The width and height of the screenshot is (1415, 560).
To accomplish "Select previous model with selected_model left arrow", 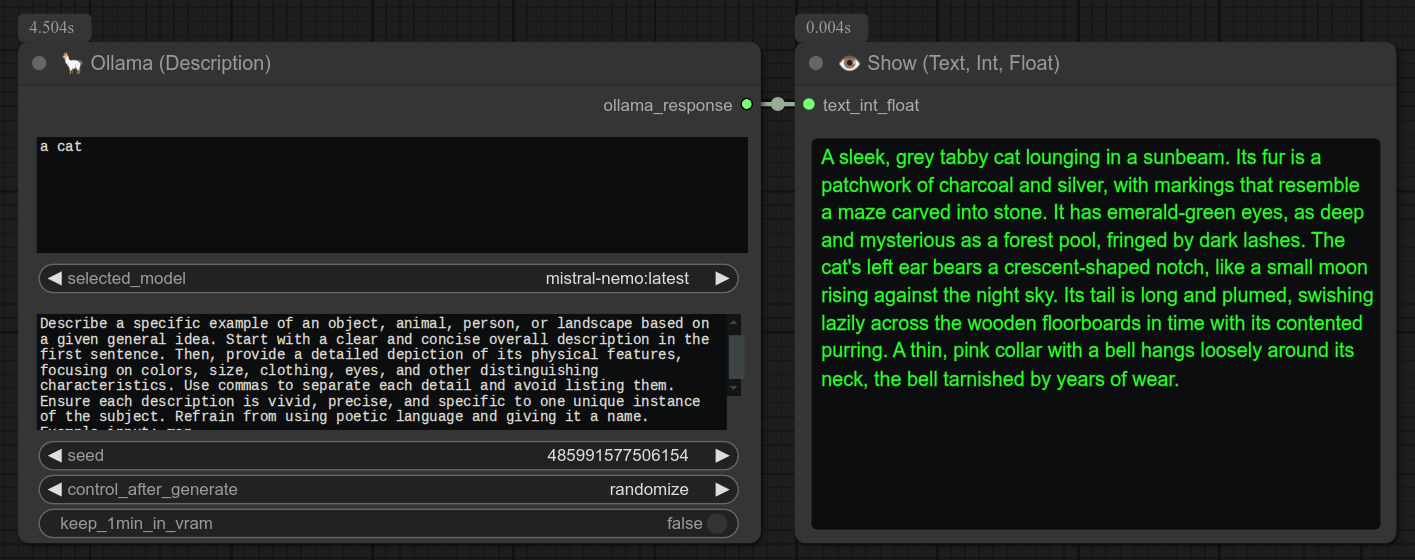I will coord(55,278).
